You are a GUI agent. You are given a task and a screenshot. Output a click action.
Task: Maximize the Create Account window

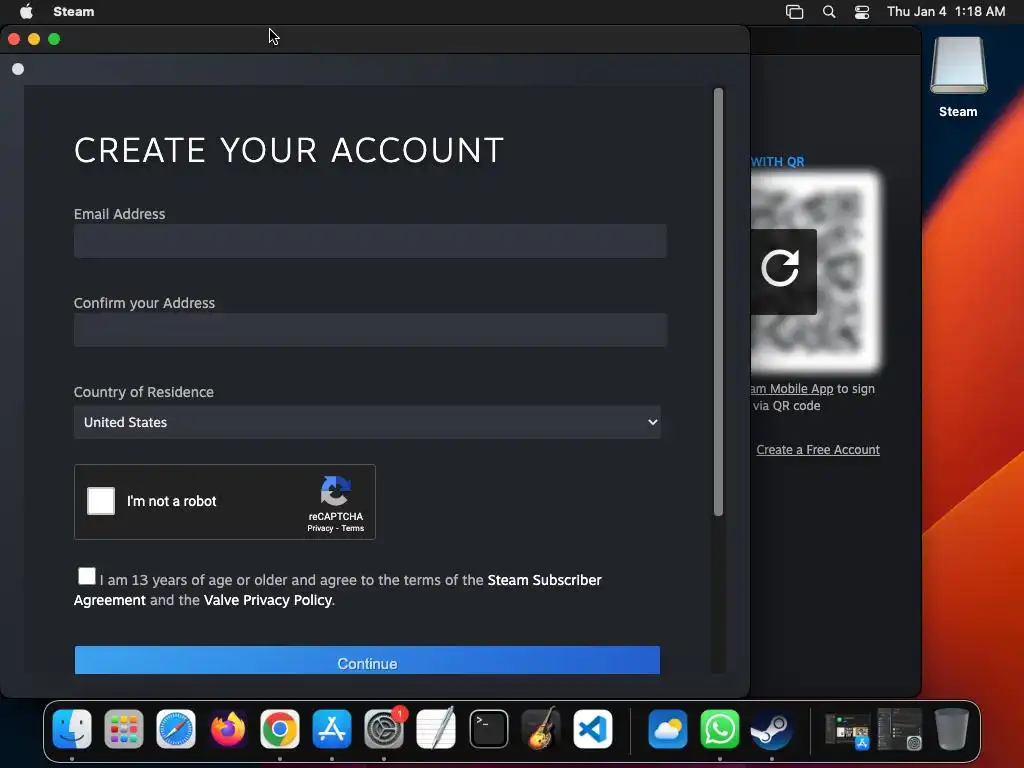click(x=54, y=39)
